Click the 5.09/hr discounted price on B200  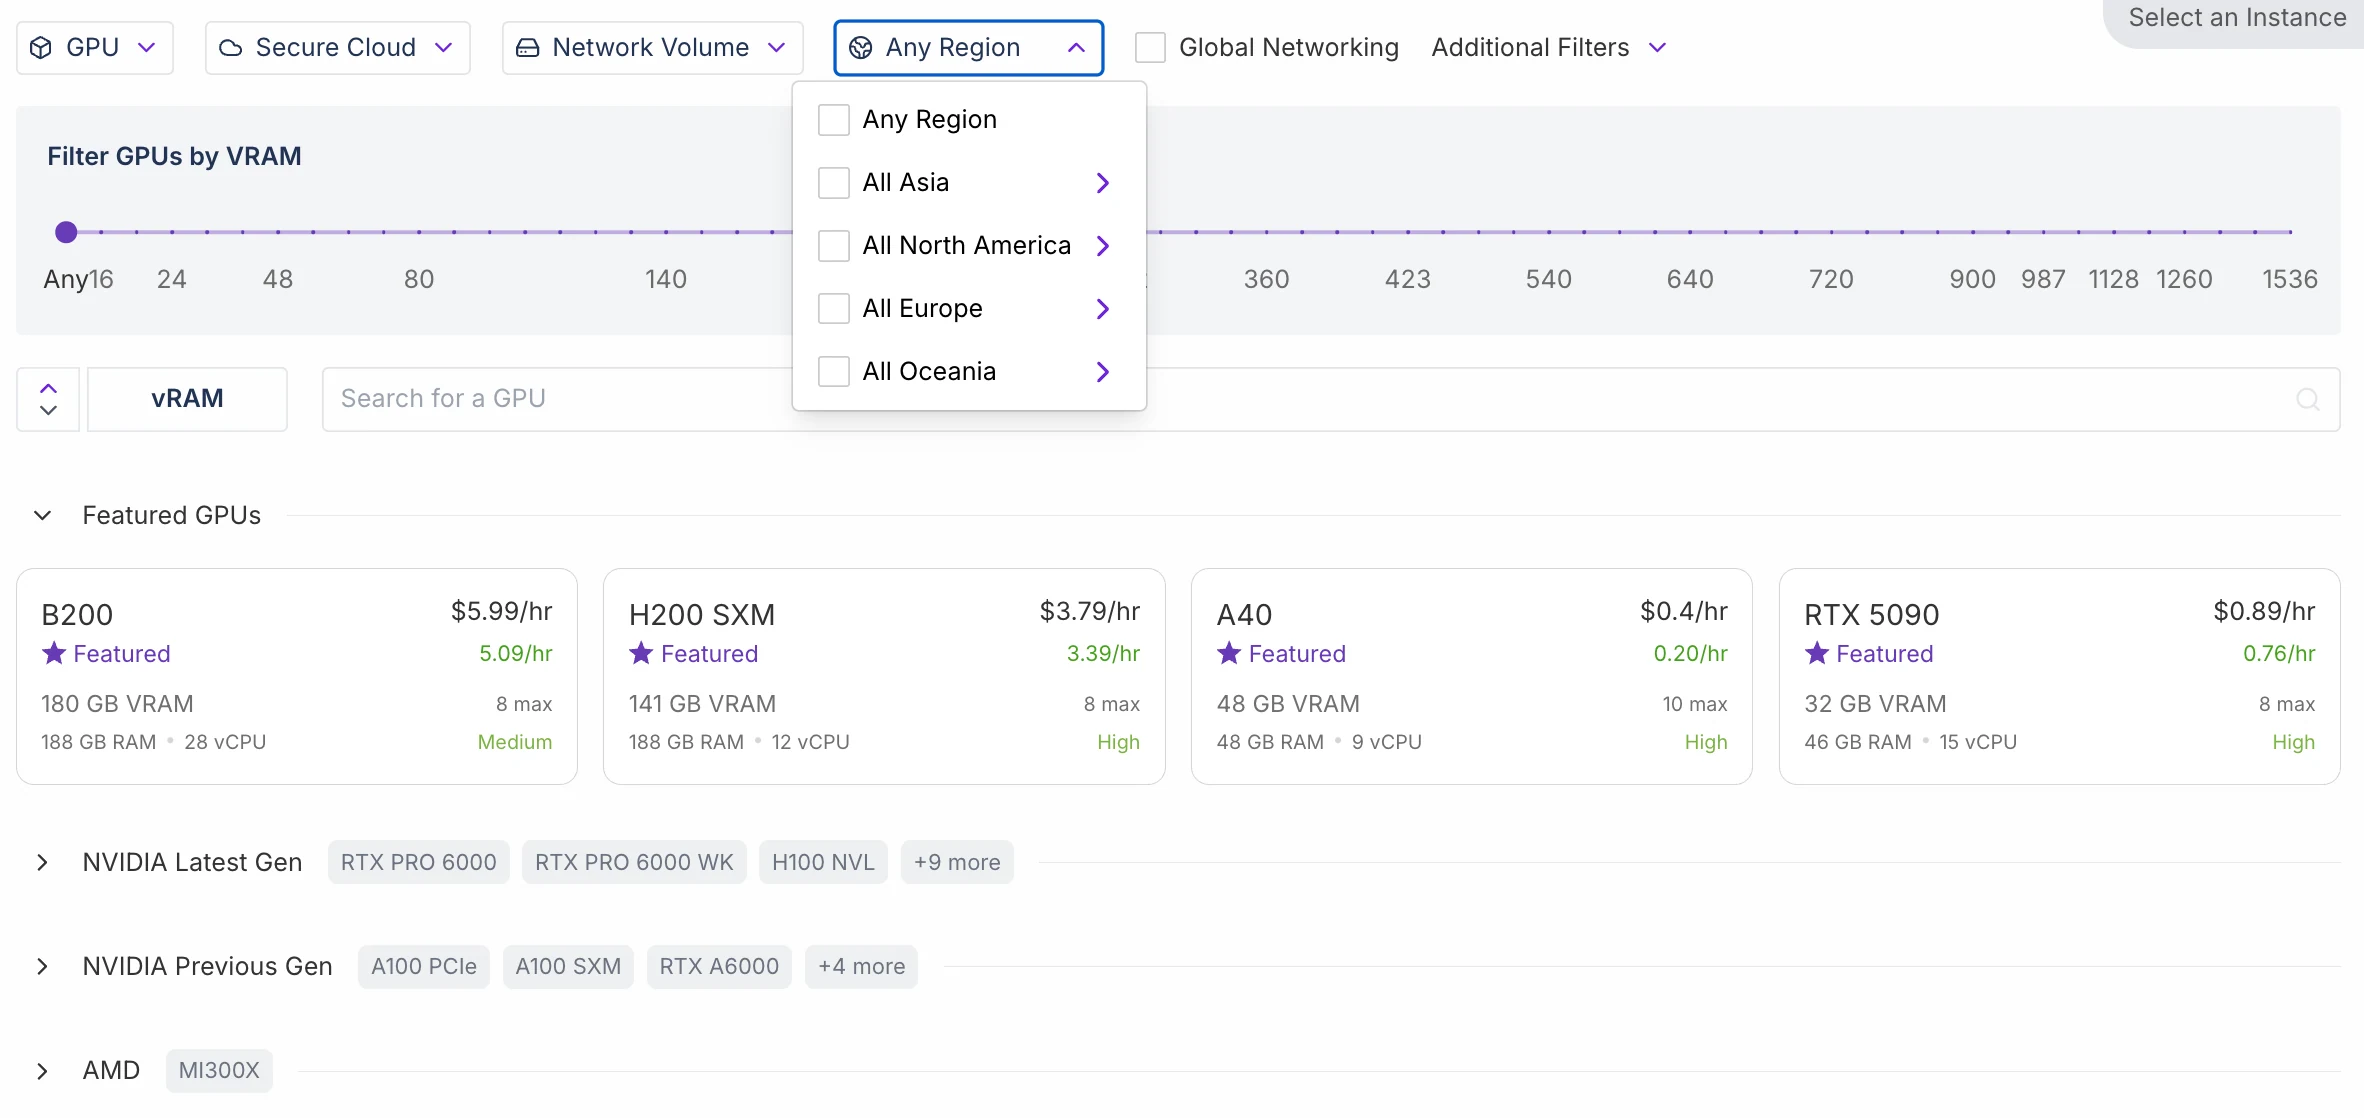[516, 654]
